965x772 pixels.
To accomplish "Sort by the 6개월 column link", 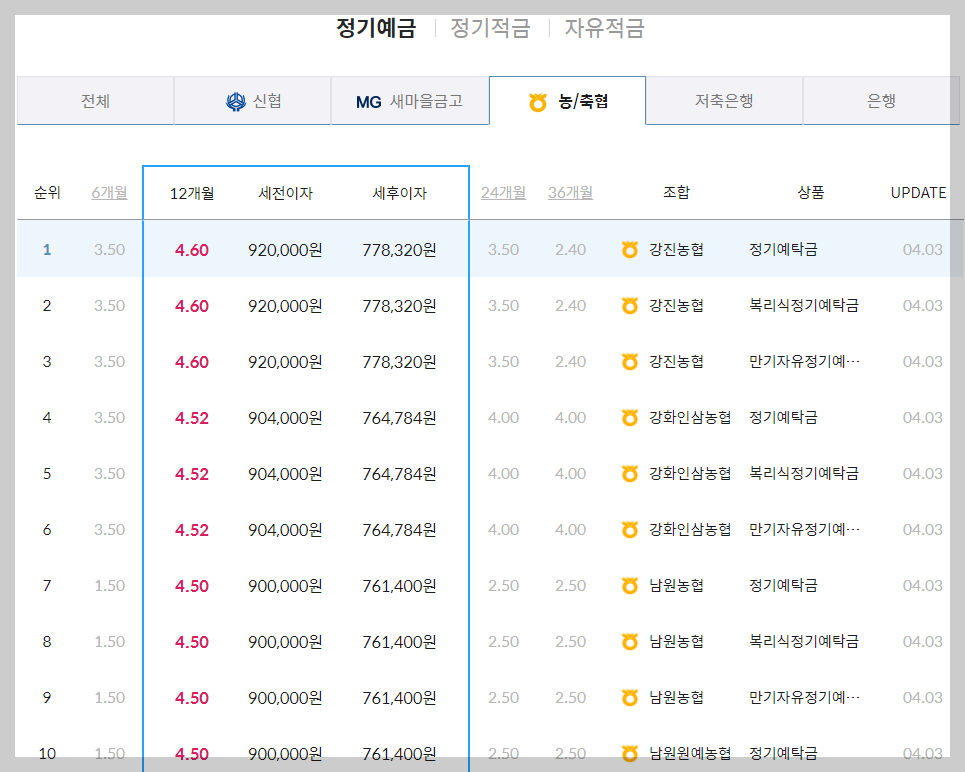I will [x=110, y=193].
